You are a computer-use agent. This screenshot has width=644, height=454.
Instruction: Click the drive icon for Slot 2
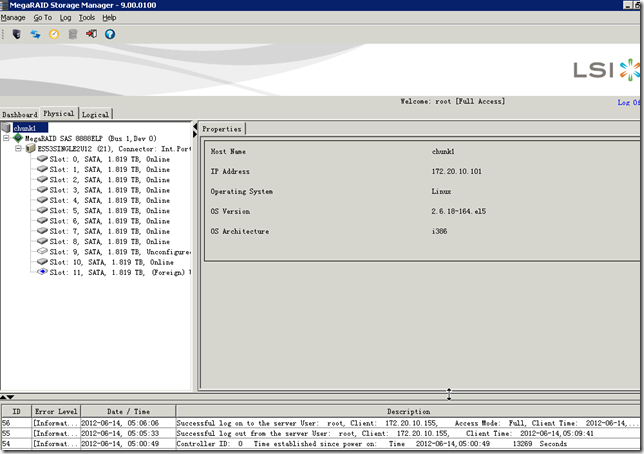click(42, 179)
